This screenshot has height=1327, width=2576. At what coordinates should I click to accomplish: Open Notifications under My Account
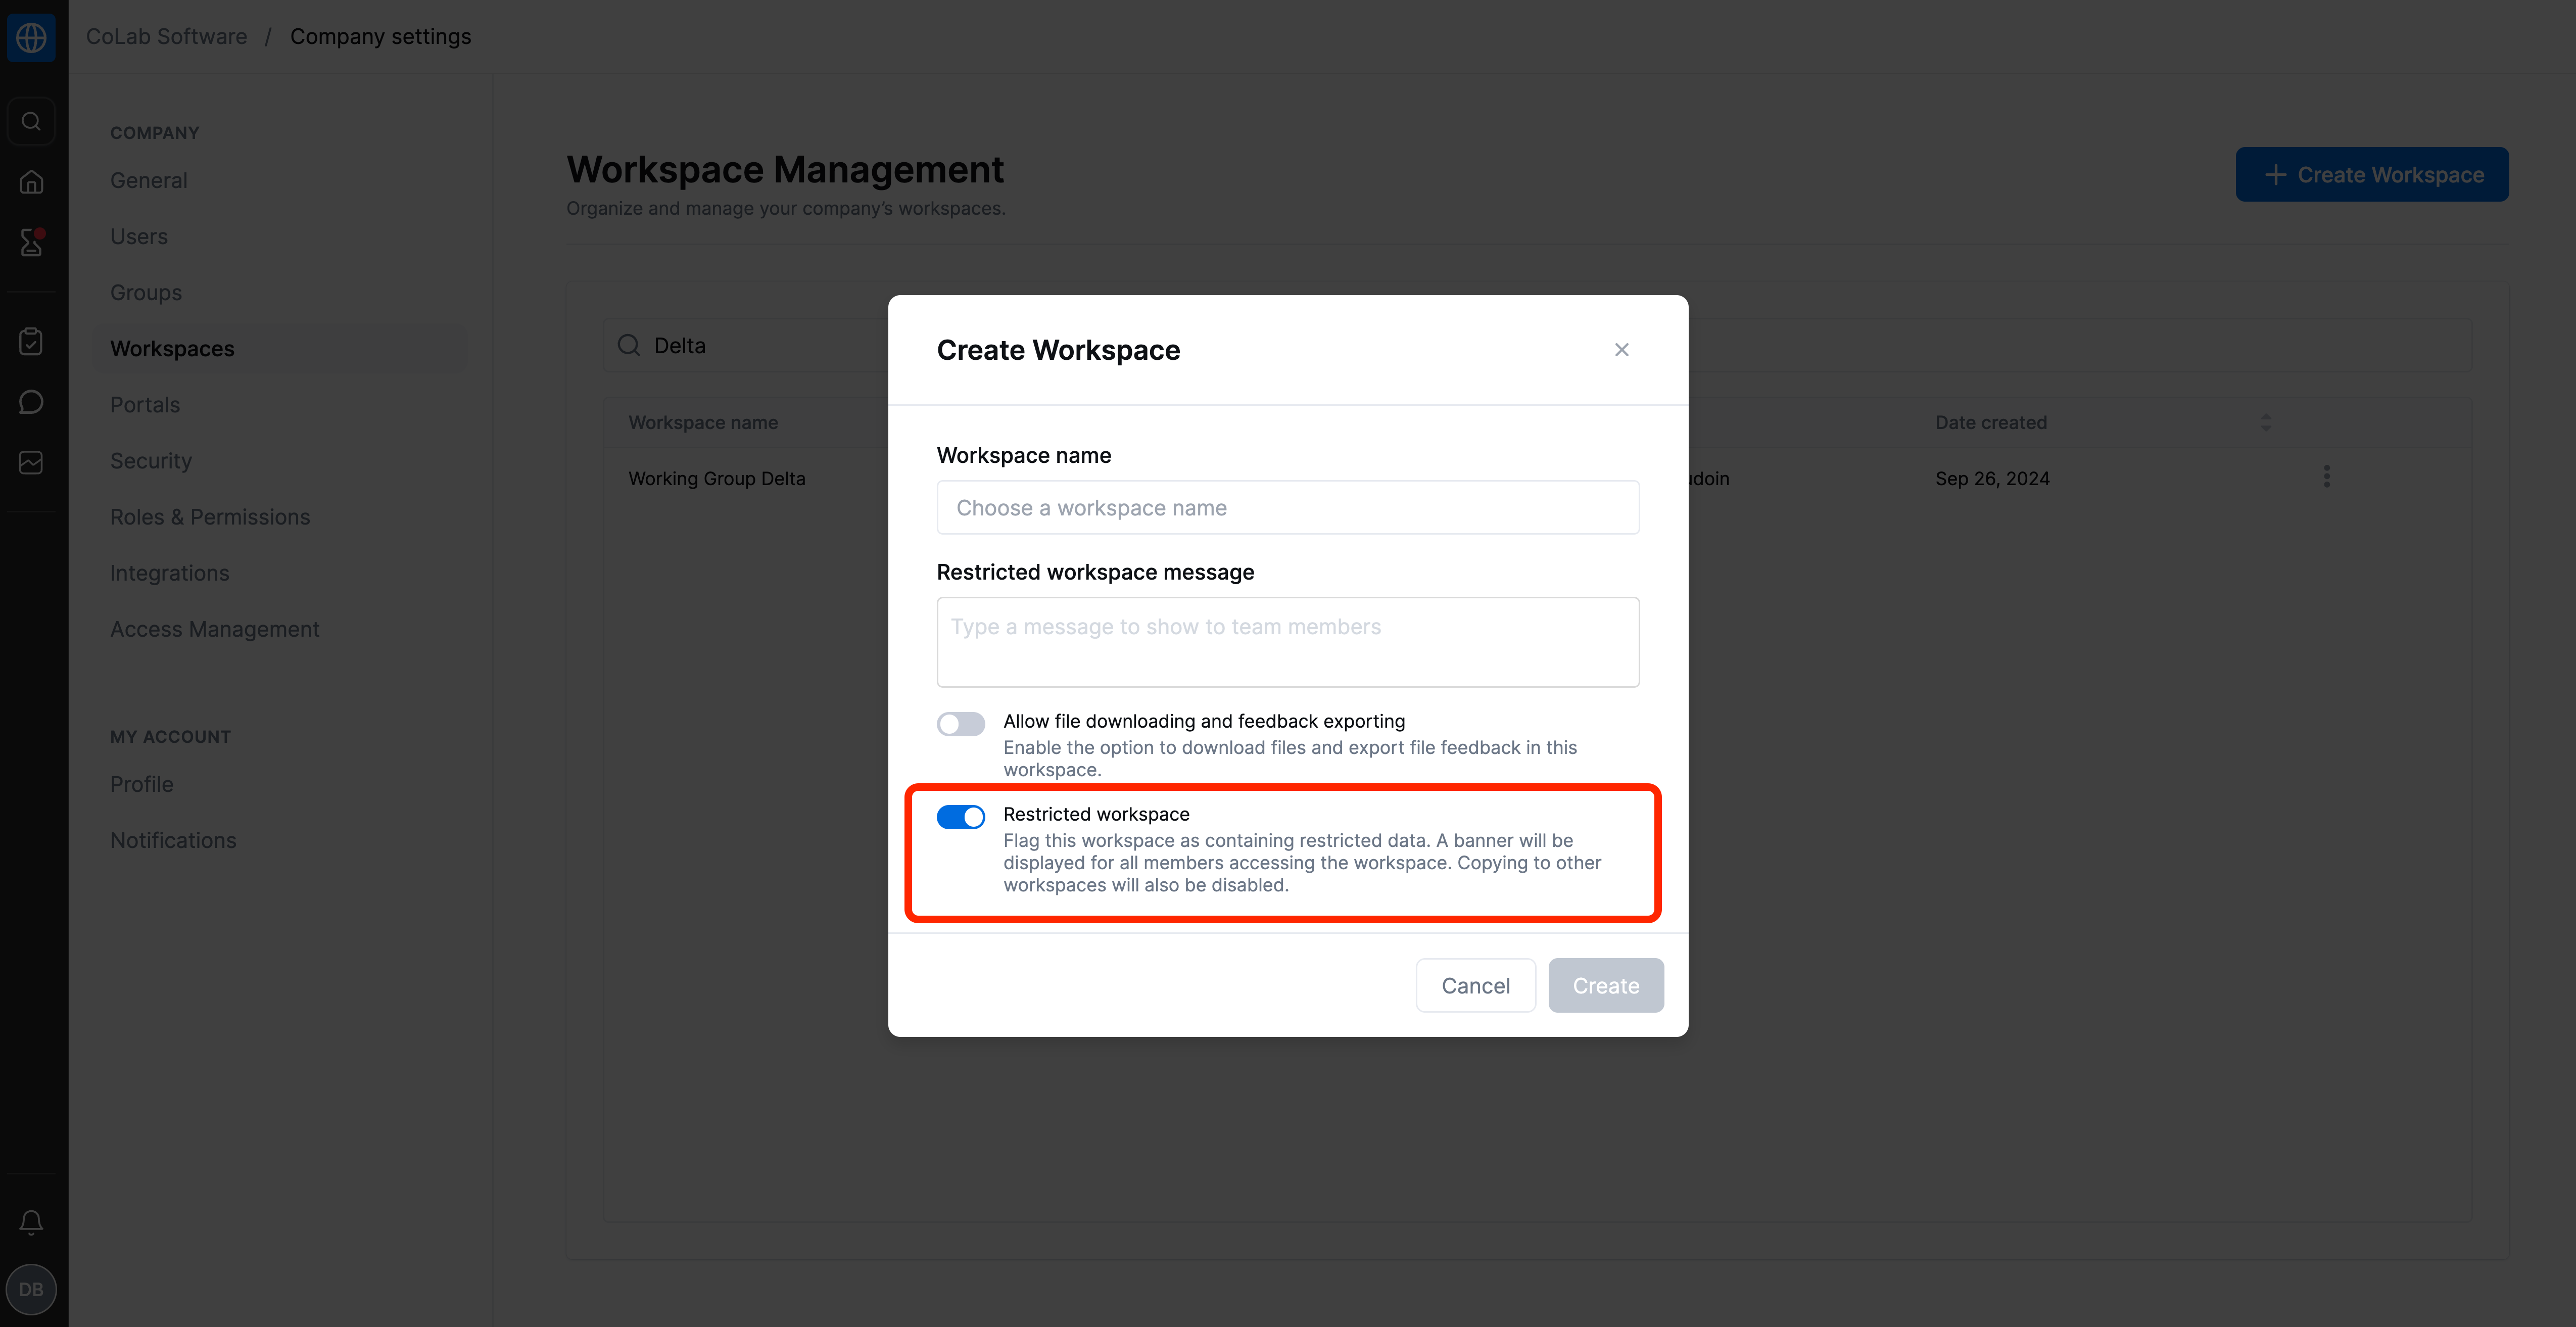pyautogui.click(x=174, y=840)
